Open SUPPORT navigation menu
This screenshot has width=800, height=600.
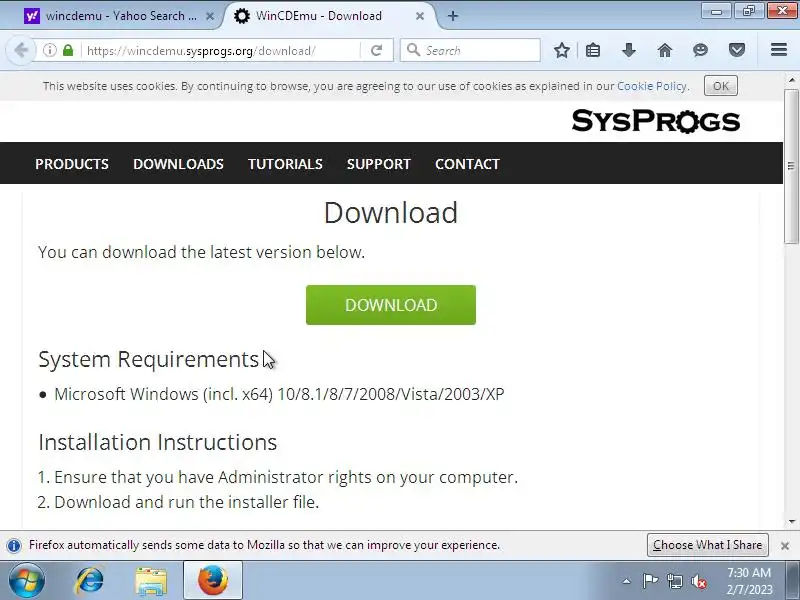tap(379, 164)
